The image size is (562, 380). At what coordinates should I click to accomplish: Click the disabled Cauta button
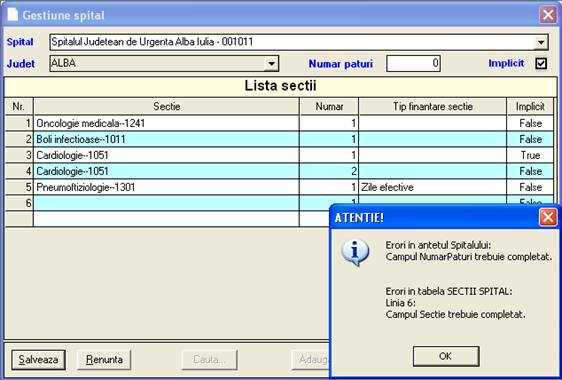point(210,359)
